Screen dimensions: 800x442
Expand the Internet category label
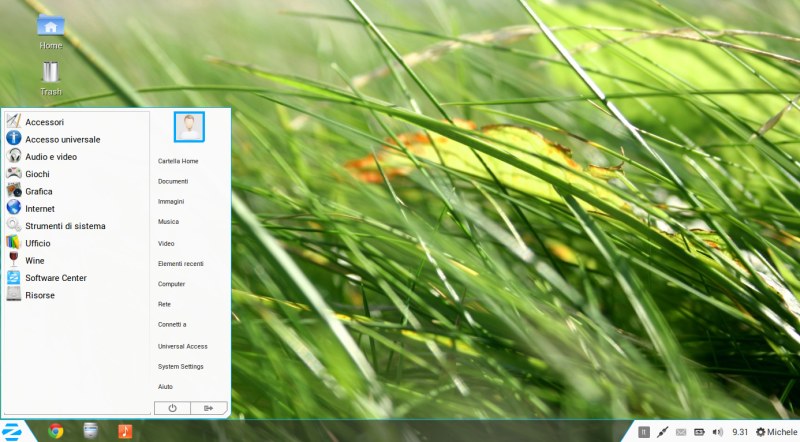tap(40, 209)
